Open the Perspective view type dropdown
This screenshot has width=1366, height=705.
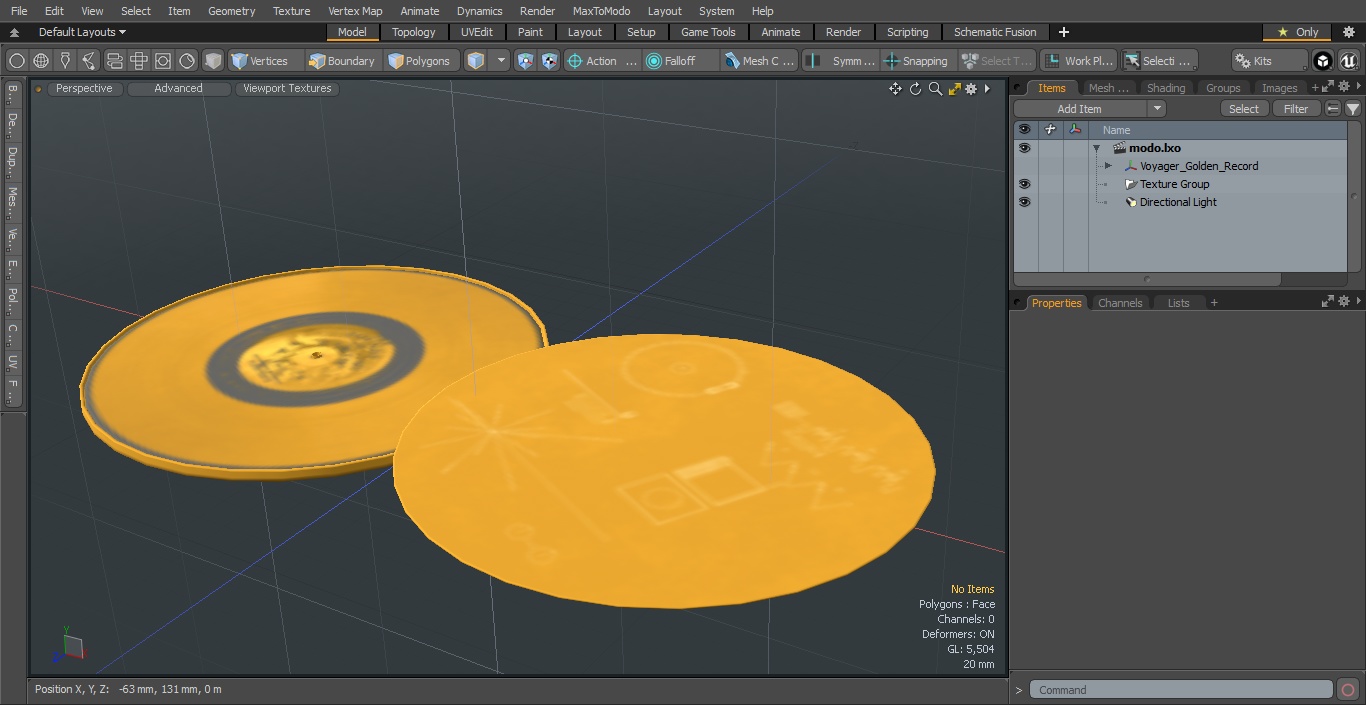point(84,89)
